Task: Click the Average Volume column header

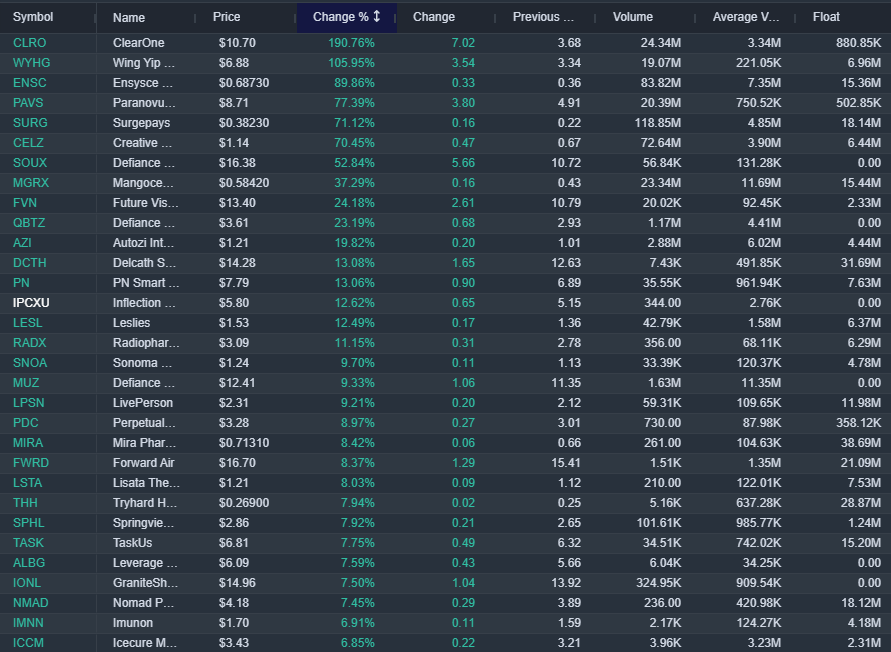Action: pyautogui.click(x=746, y=17)
